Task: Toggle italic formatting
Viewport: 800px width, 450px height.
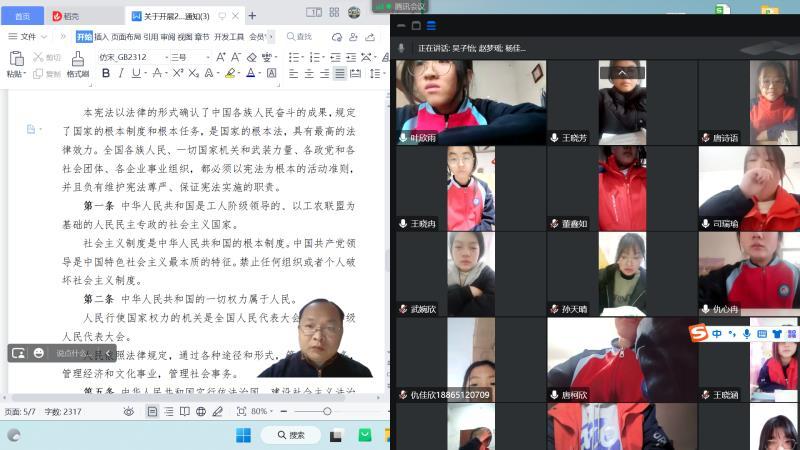Action: 121,73
